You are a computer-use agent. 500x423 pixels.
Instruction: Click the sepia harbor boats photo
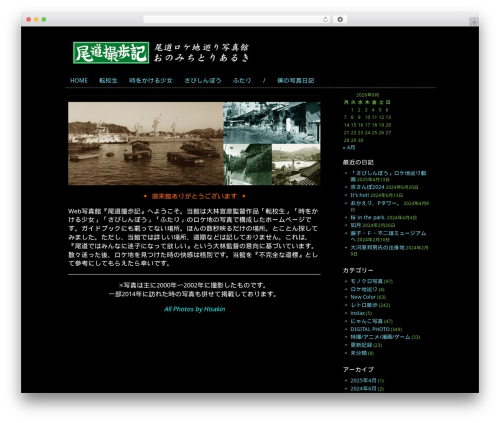tap(146, 143)
